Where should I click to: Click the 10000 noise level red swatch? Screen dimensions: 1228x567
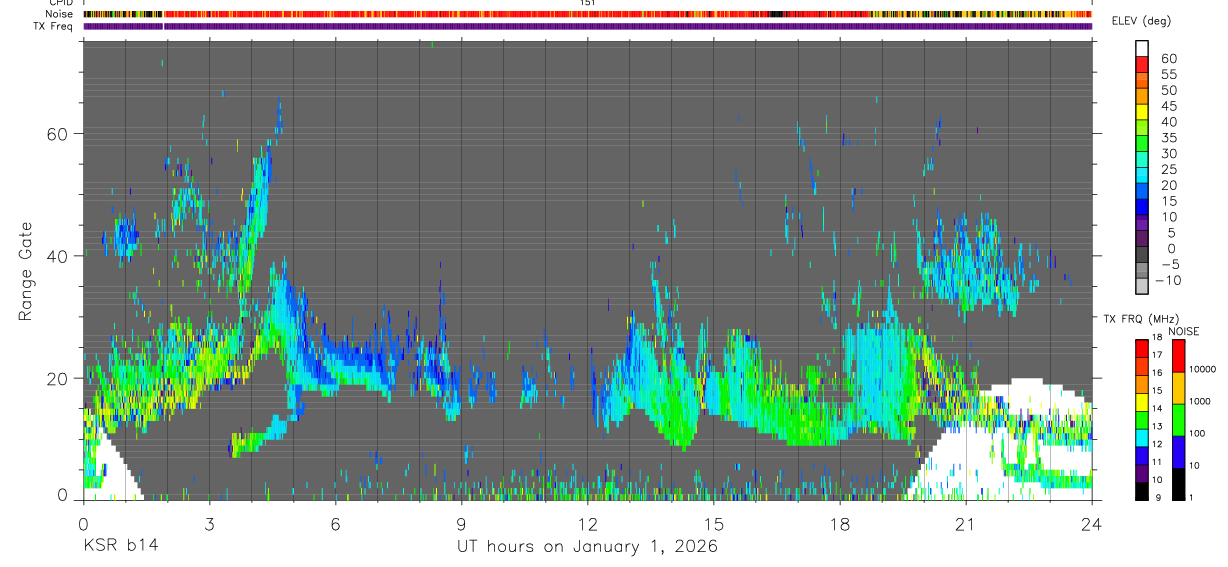(1180, 356)
